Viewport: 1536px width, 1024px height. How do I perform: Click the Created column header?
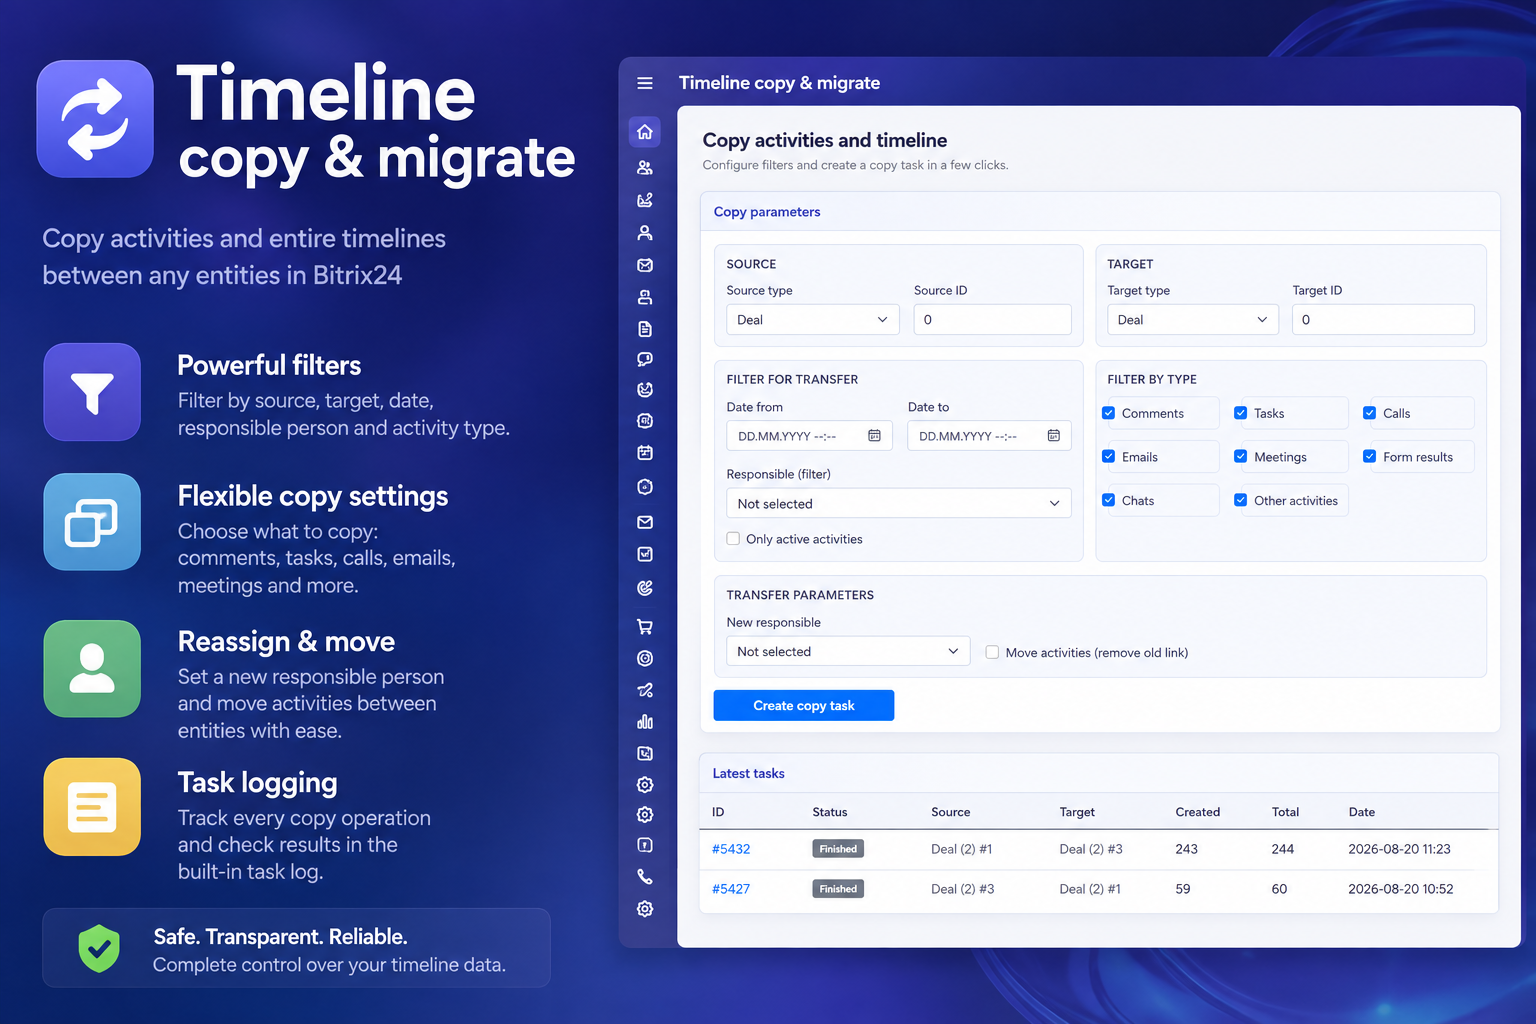[x=1197, y=812]
